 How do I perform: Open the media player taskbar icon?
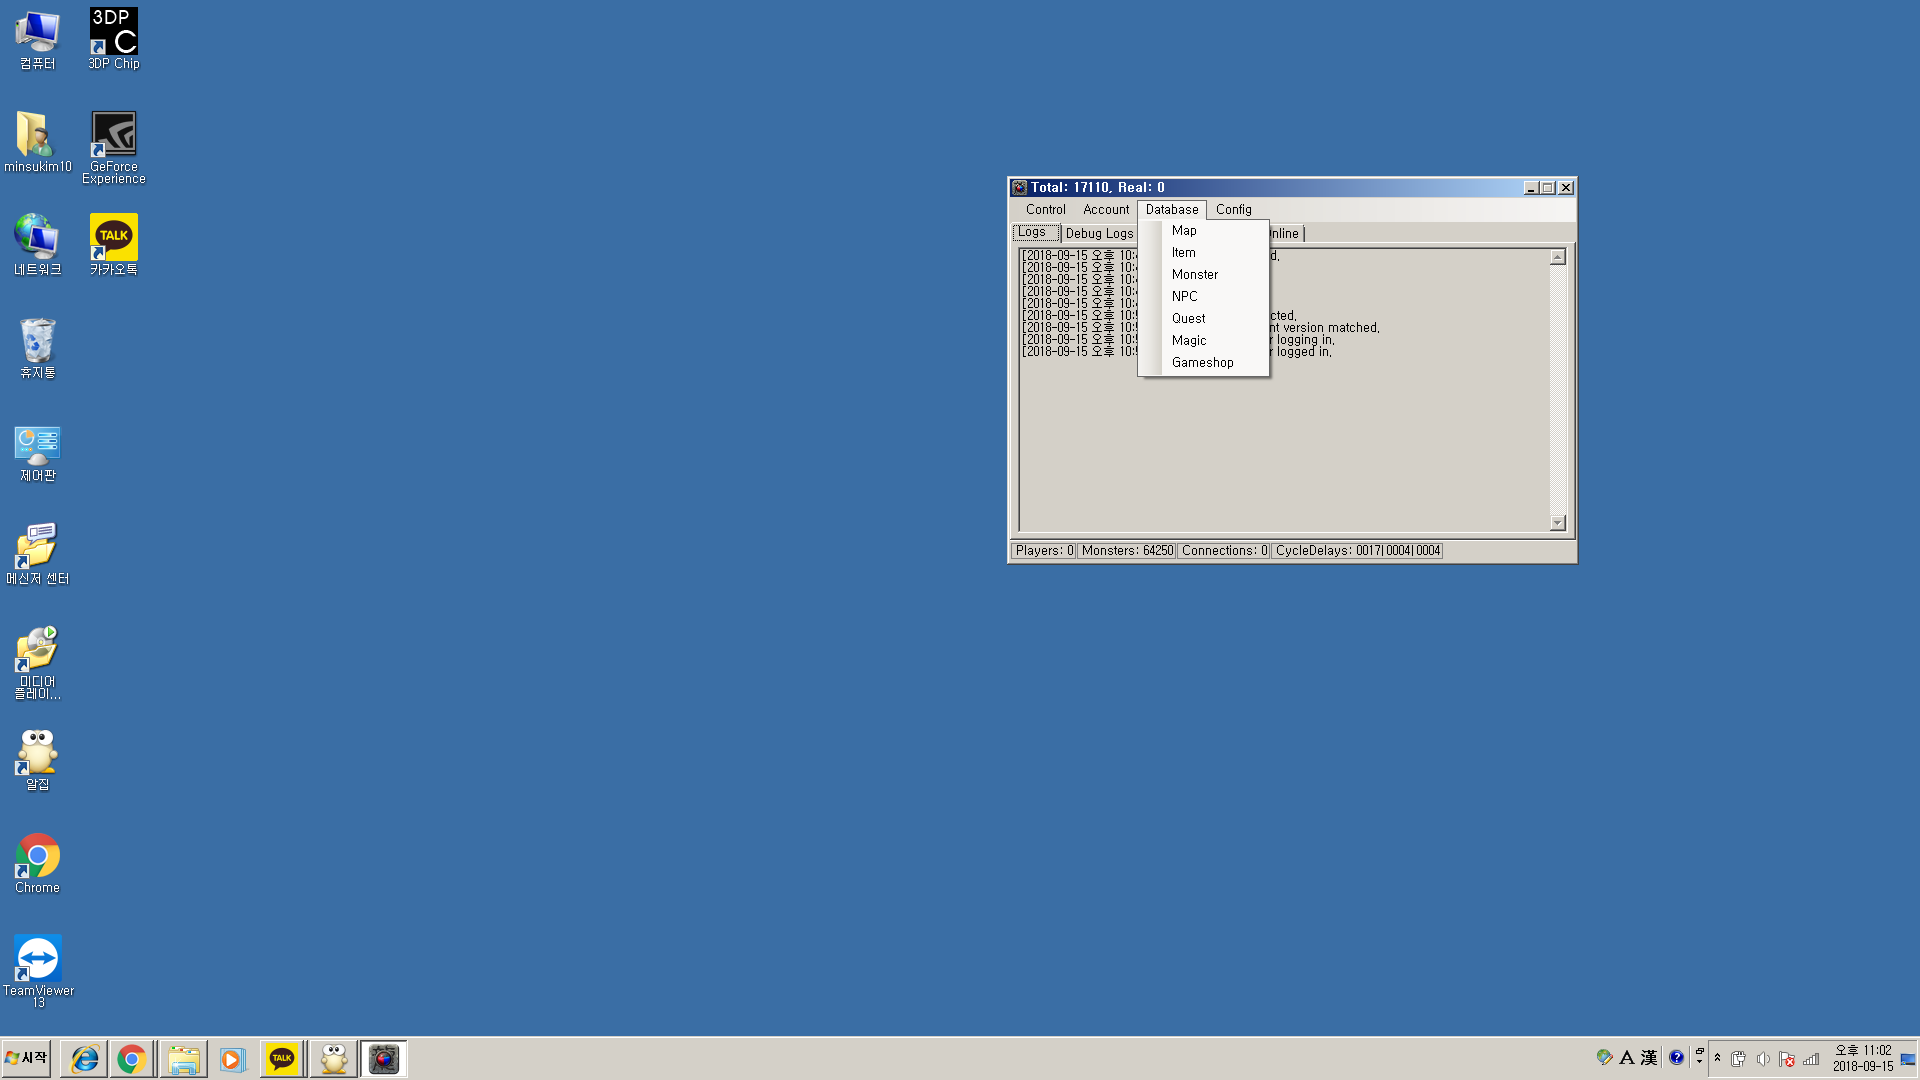[232, 1059]
